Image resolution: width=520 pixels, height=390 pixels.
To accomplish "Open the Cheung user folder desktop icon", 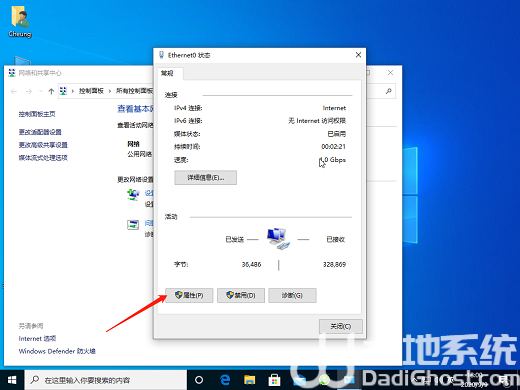I will (x=20, y=22).
